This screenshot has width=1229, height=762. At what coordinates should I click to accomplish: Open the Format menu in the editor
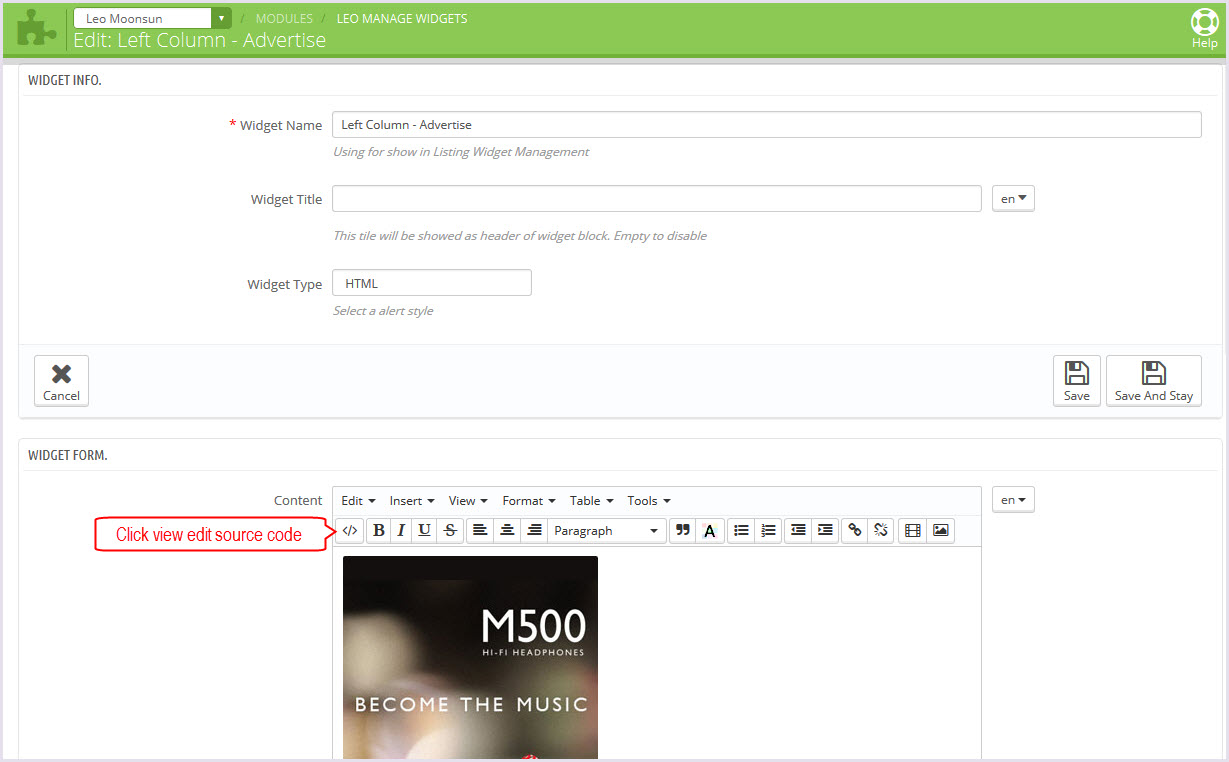(x=529, y=501)
